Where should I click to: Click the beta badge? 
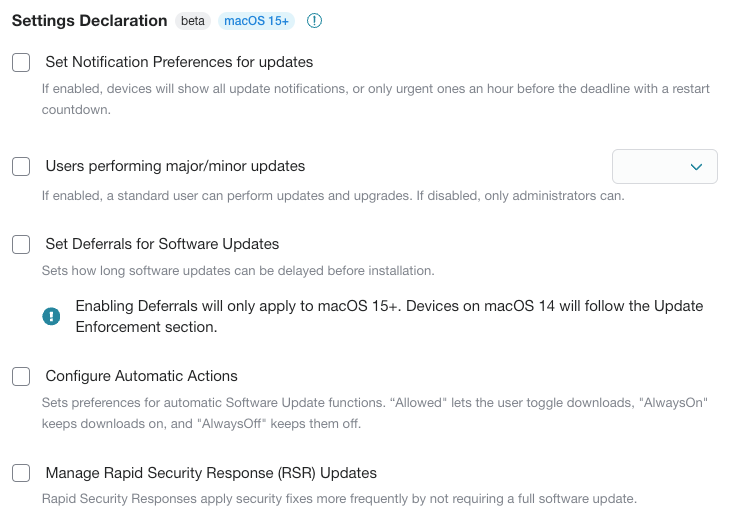coord(193,21)
